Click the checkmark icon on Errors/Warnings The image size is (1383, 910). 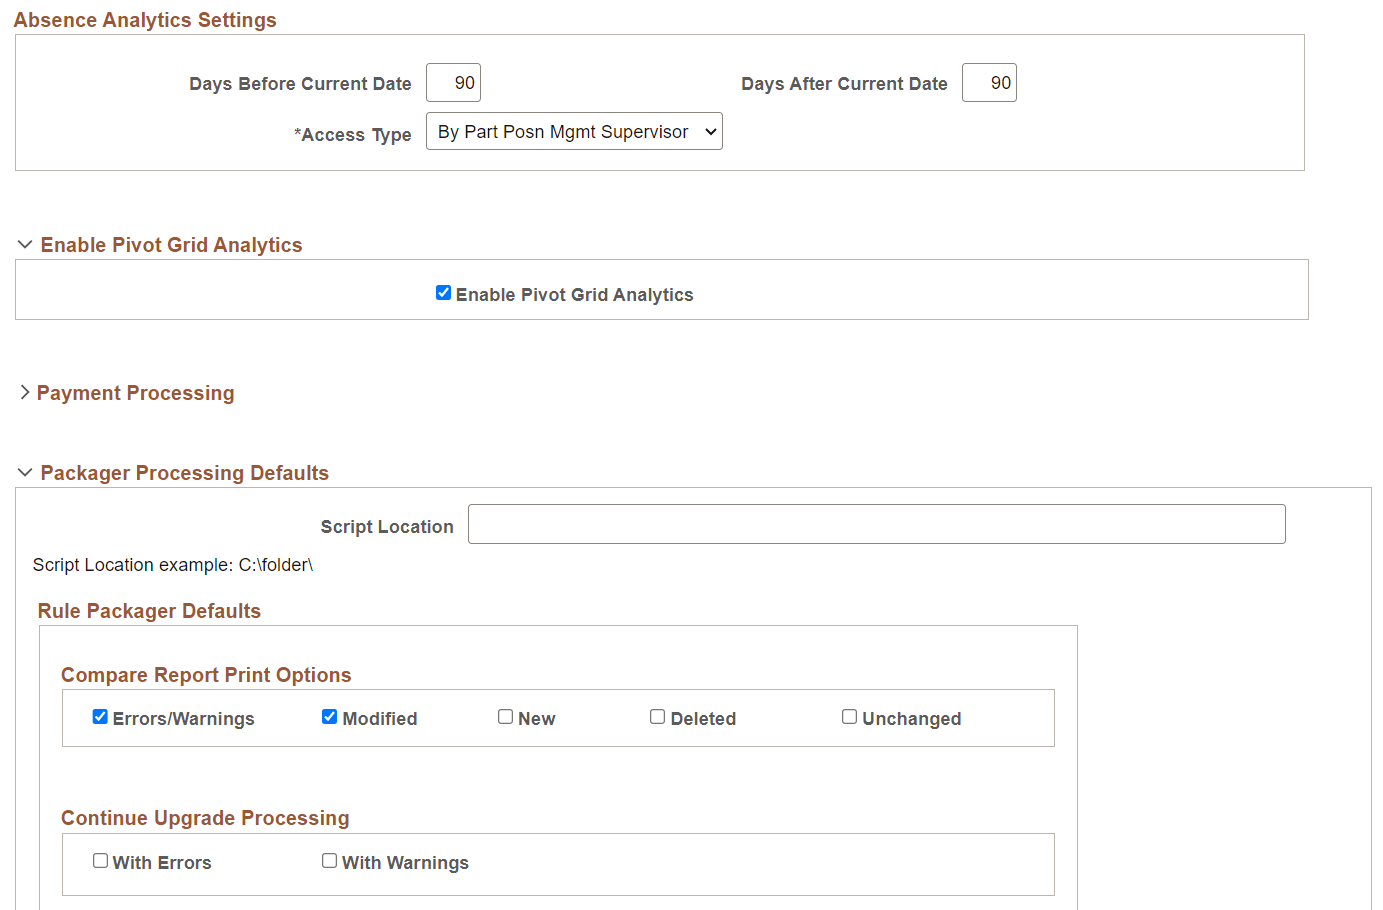click(100, 716)
